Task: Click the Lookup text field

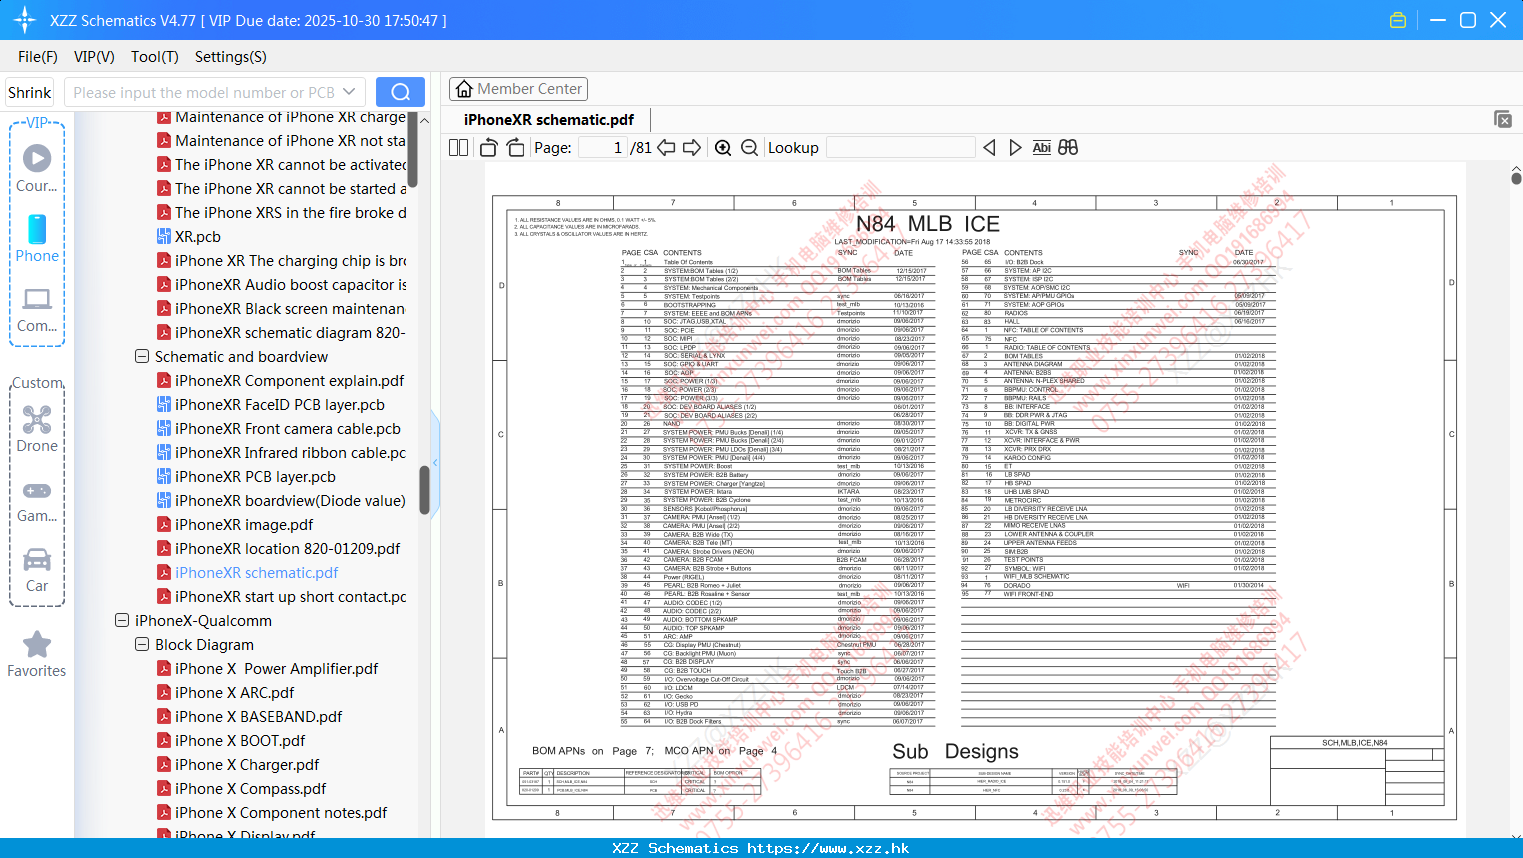Action: click(x=900, y=148)
